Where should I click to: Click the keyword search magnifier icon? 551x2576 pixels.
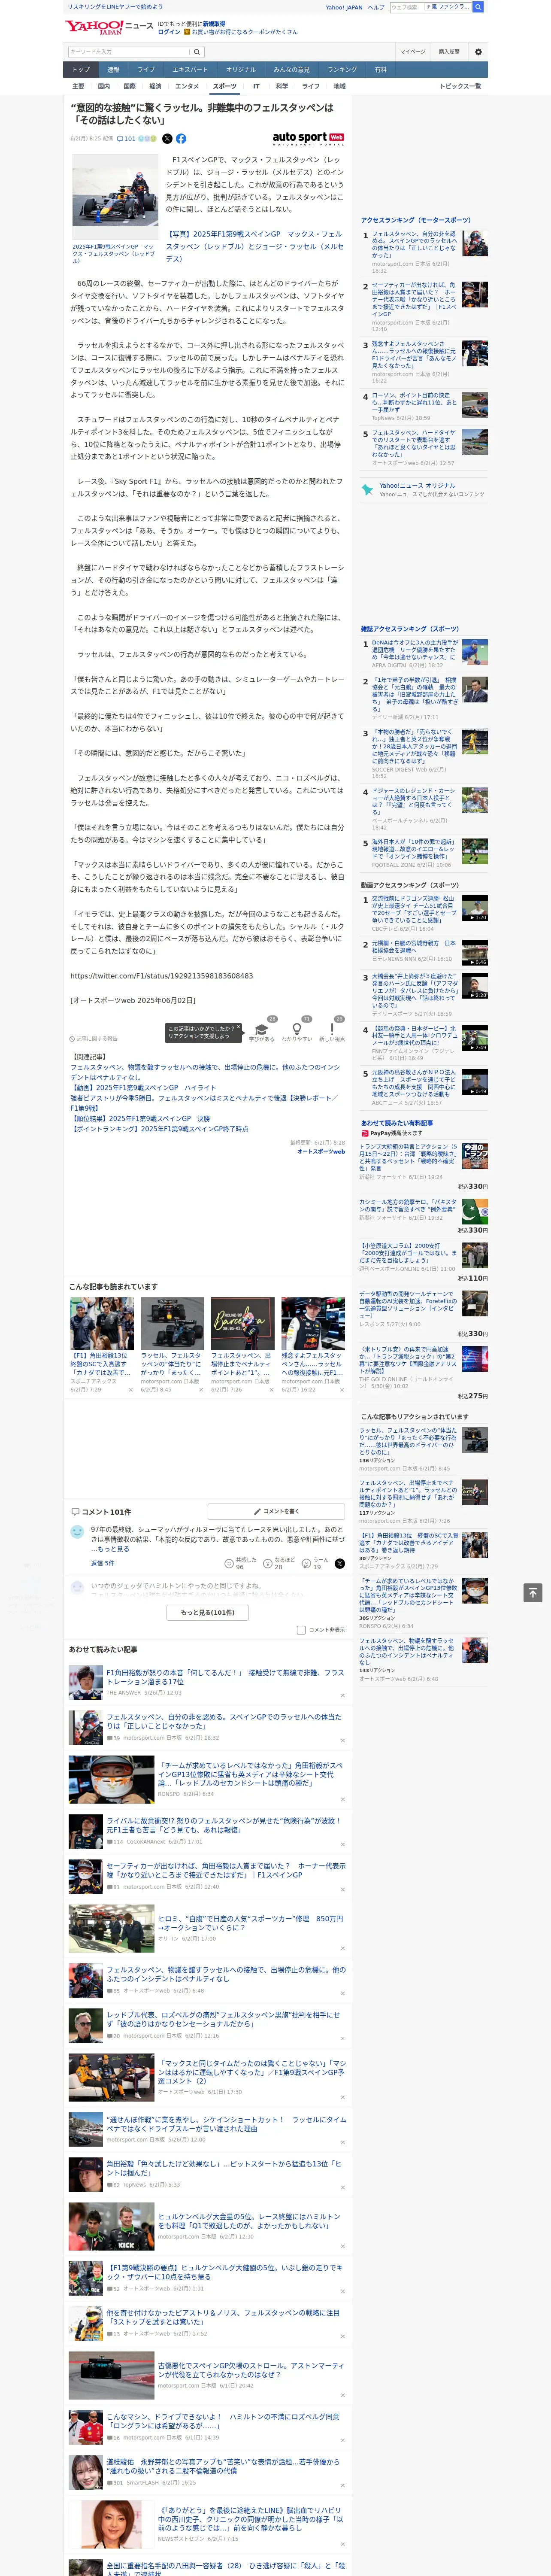coord(197,52)
